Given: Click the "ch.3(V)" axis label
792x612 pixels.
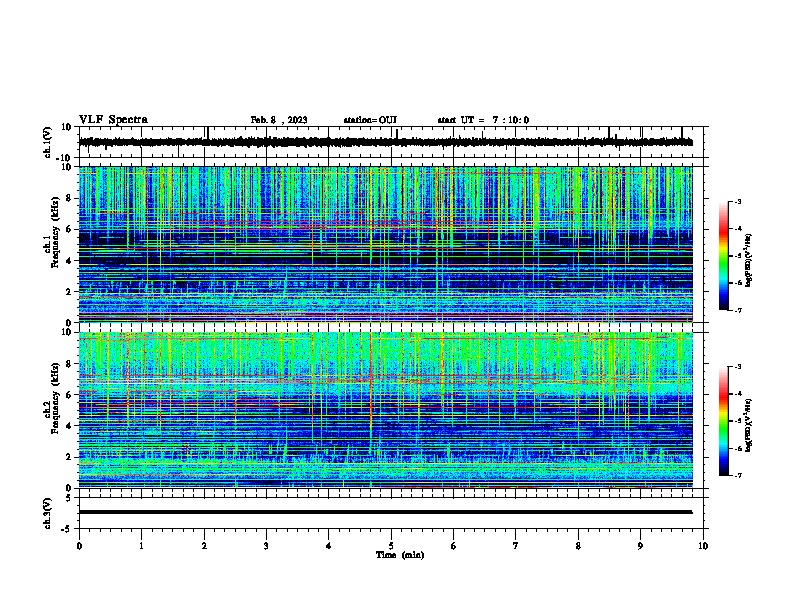Looking at the screenshot, I should pyautogui.click(x=48, y=513).
